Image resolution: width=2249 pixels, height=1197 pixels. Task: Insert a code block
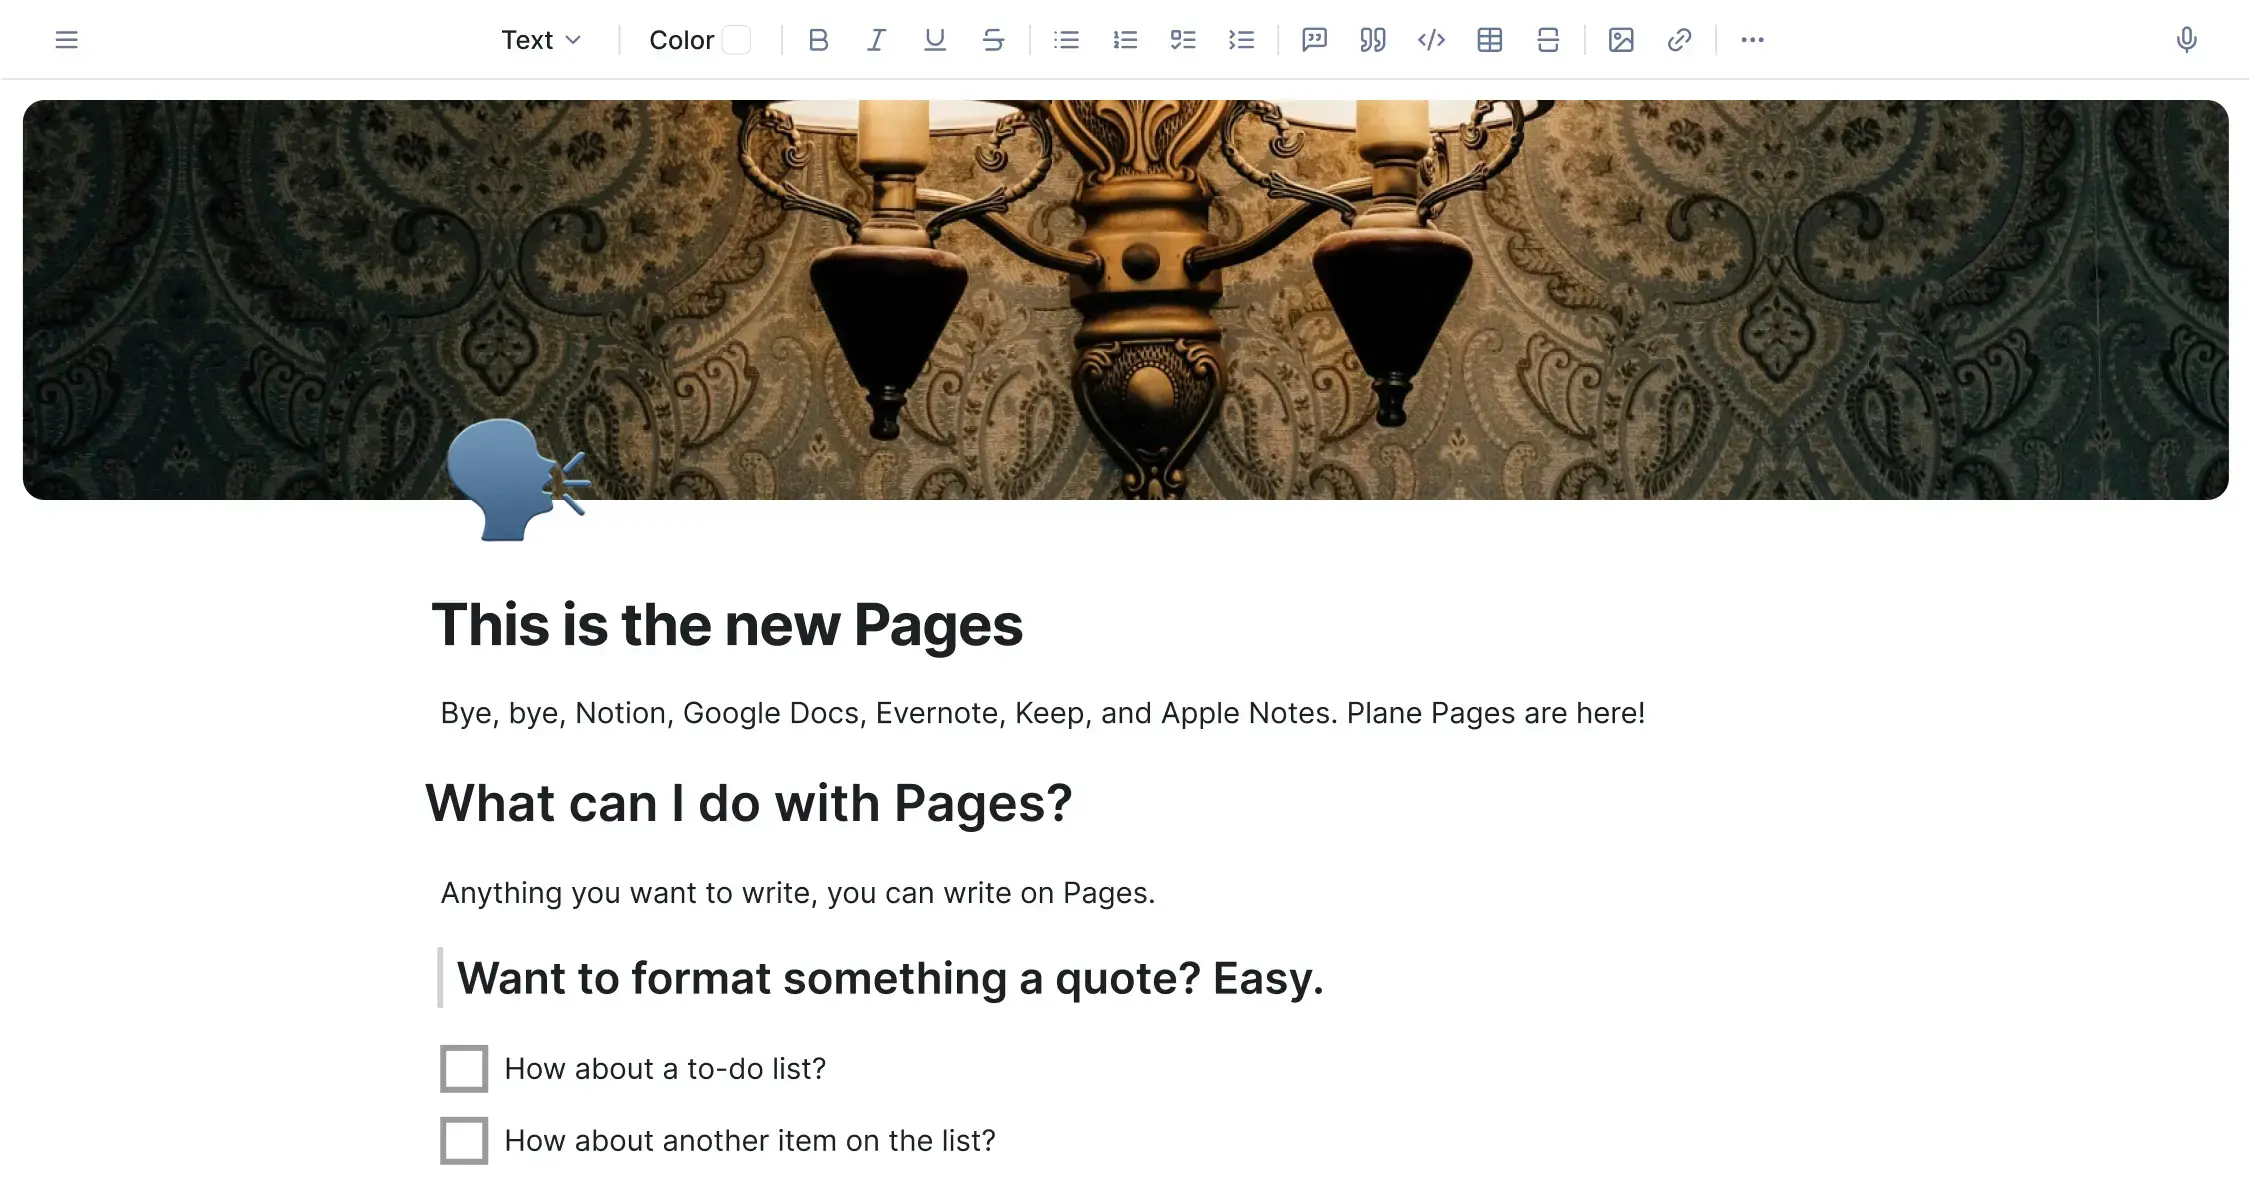1431,40
